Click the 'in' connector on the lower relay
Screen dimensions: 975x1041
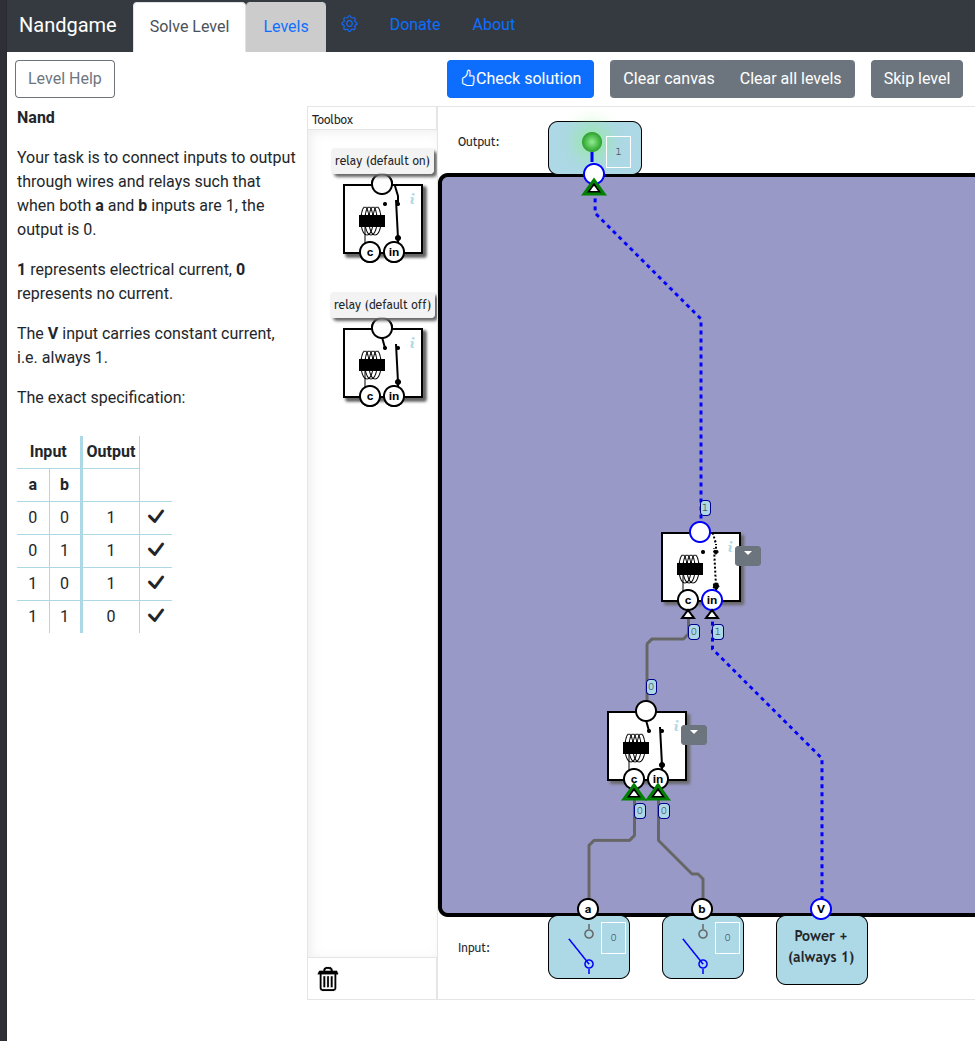(657, 779)
